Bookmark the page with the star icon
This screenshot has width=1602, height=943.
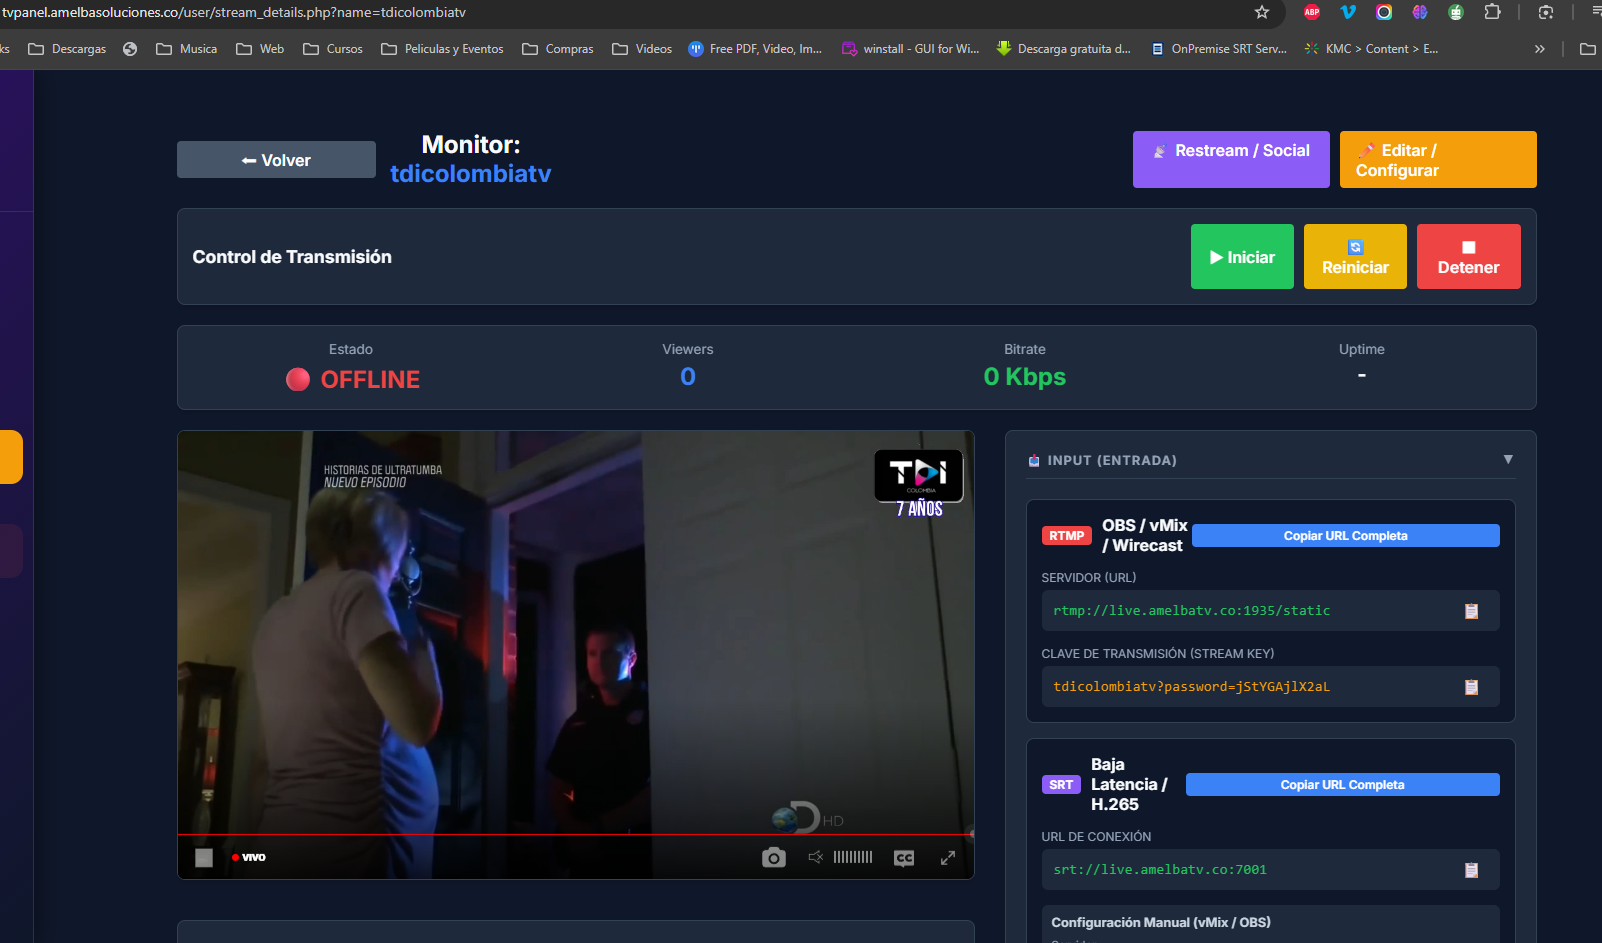tap(1262, 14)
